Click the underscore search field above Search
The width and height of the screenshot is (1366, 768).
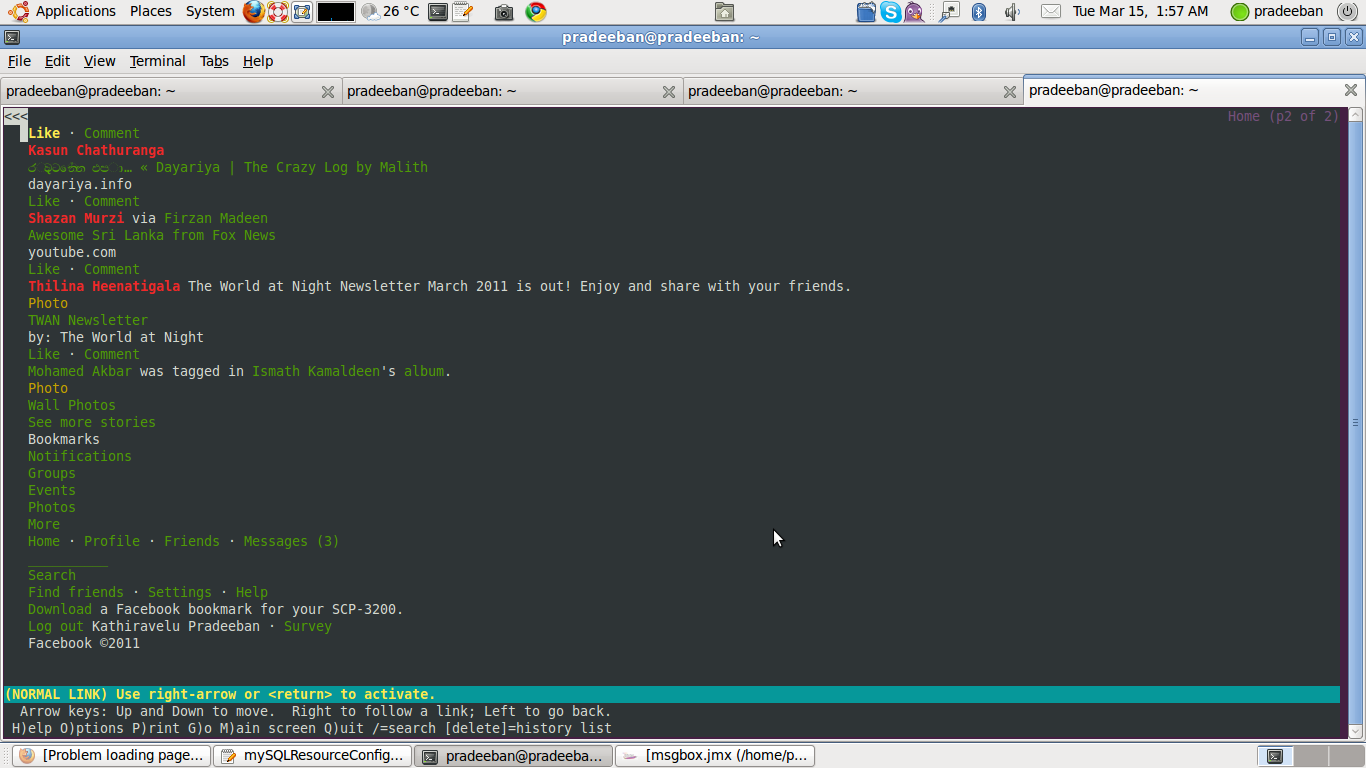pyautogui.click(x=68, y=561)
